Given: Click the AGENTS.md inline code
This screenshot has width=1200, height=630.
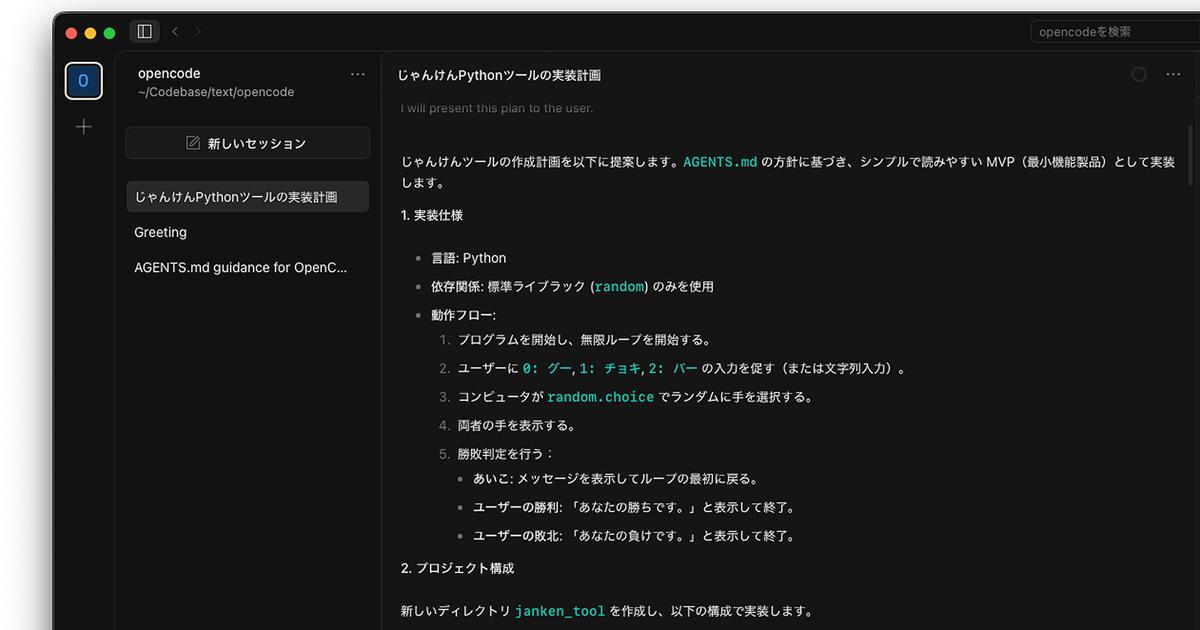Looking at the screenshot, I should click(x=720, y=162).
